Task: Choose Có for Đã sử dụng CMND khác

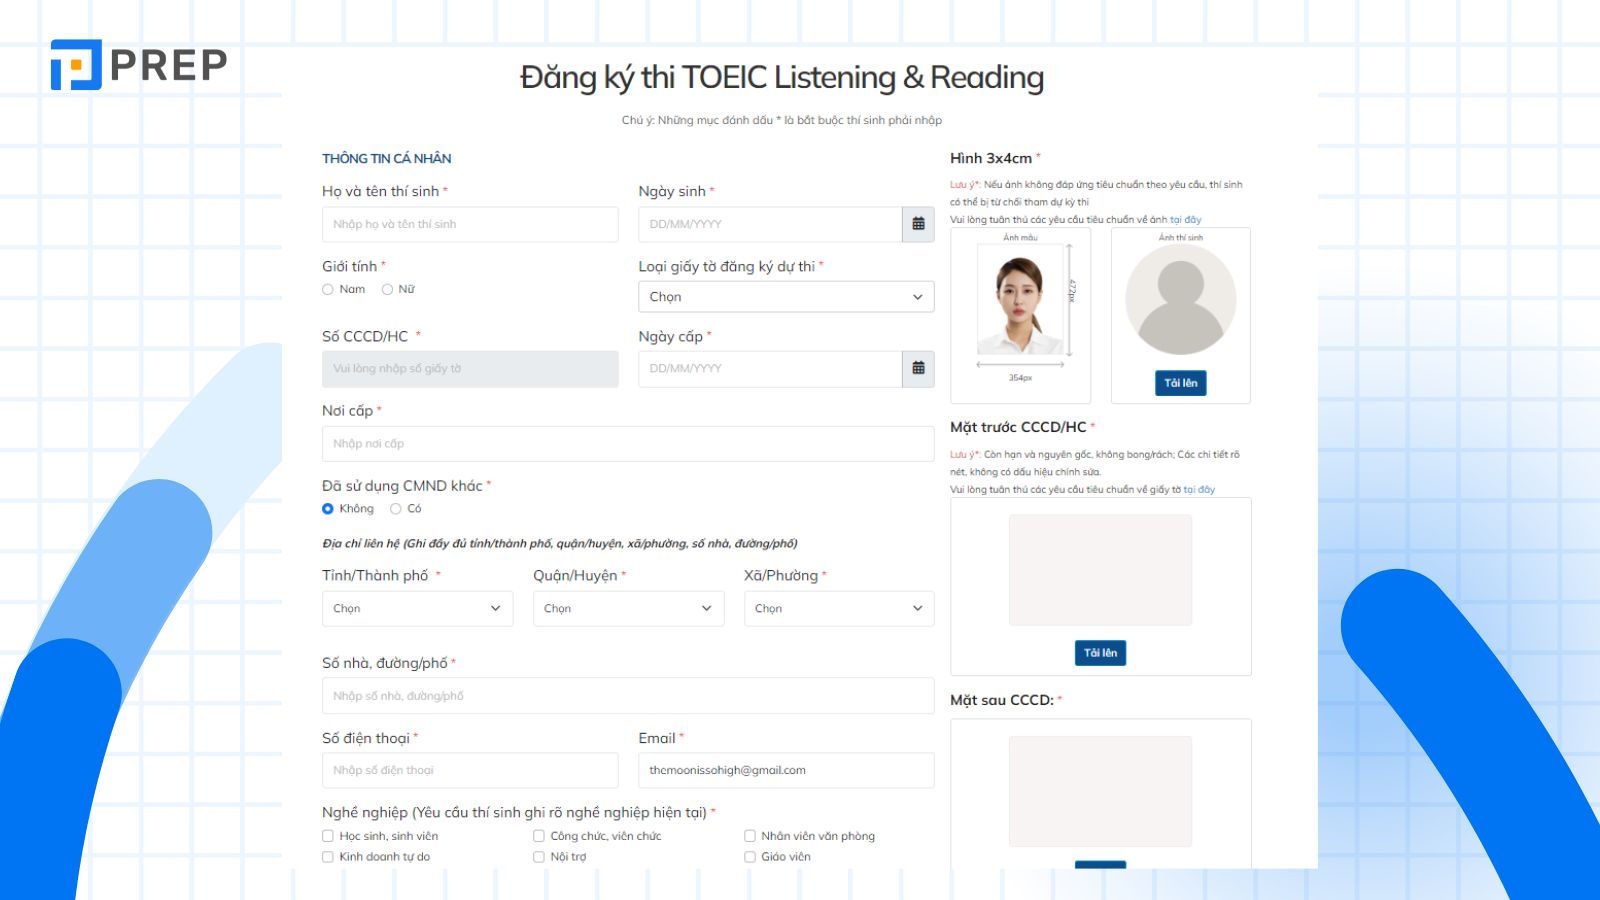Action: pyautogui.click(x=396, y=509)
